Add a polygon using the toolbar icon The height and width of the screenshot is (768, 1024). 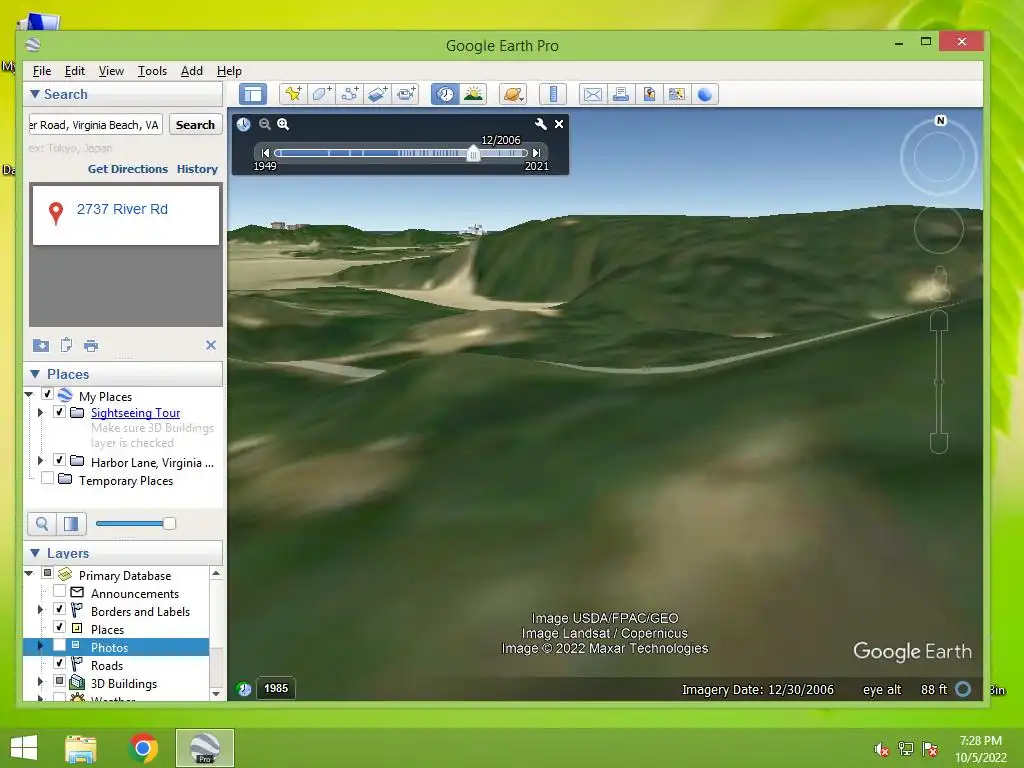point(321,94)
